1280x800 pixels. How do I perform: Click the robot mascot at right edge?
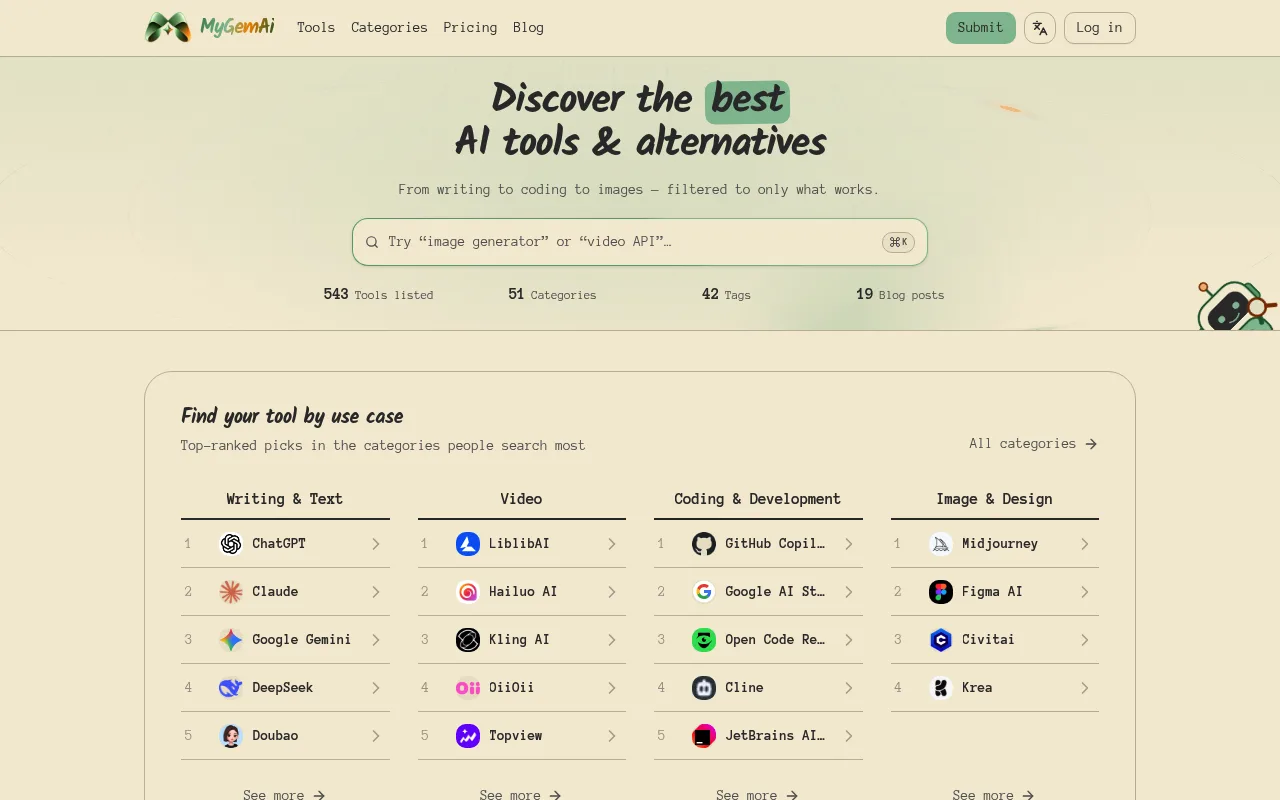[1238, 306]
